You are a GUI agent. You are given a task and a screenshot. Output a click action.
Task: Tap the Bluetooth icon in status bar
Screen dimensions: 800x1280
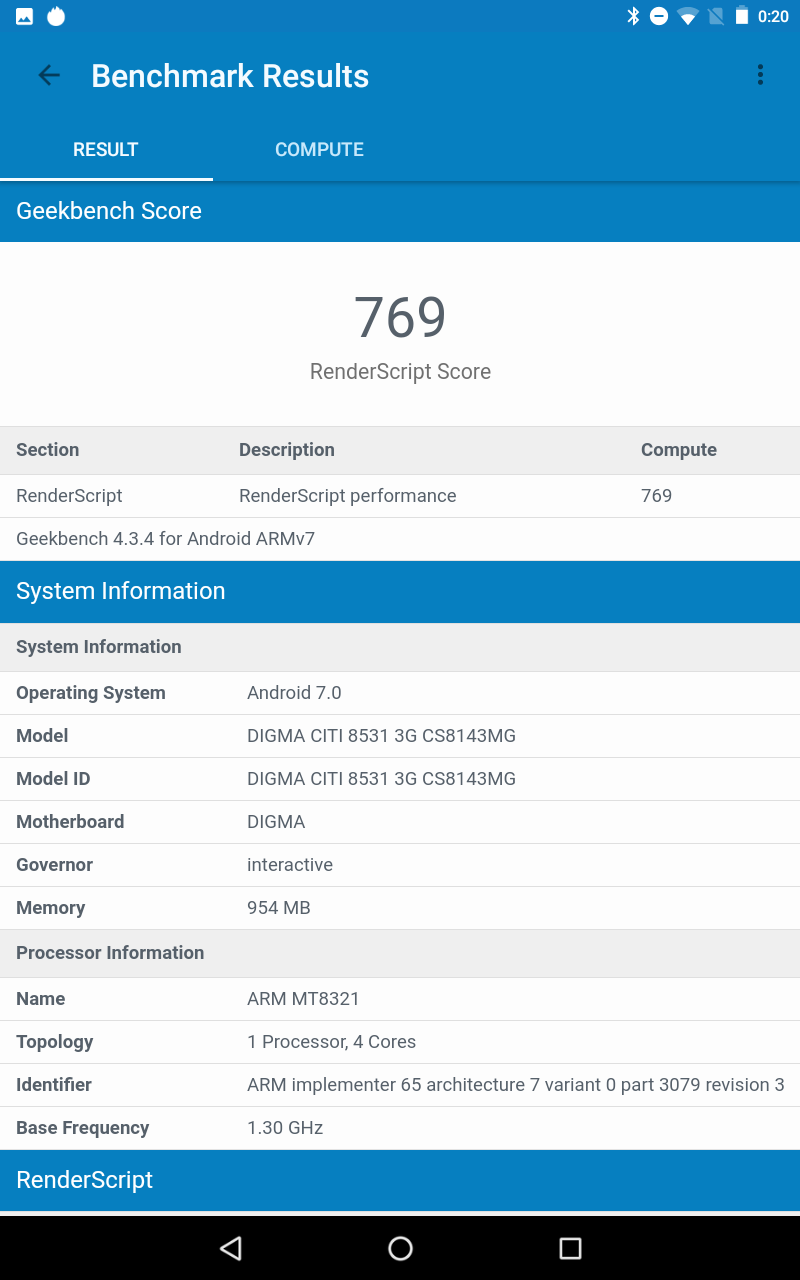click(x=632, y=16)
